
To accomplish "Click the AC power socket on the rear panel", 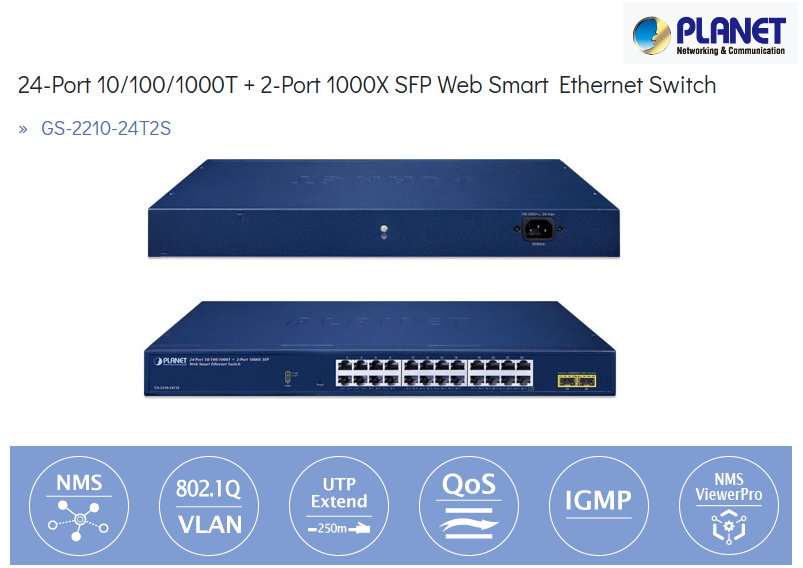I will point(538,229).
